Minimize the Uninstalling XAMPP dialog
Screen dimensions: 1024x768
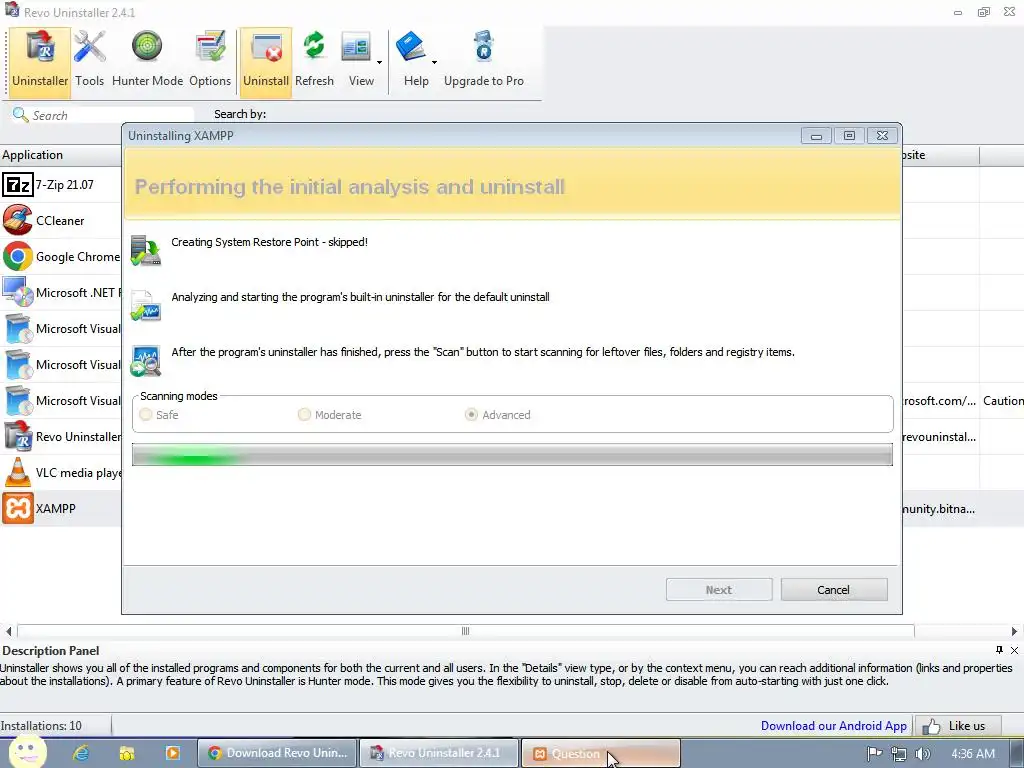816,136
